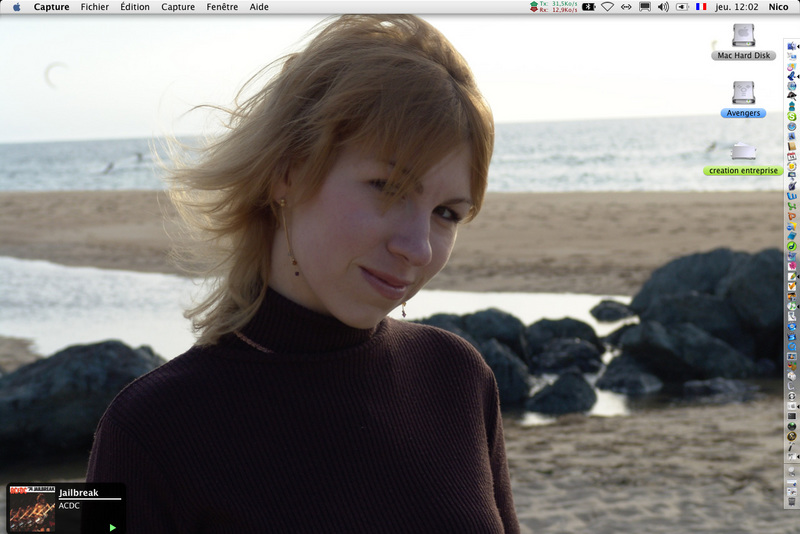Launch Microsoft Word from the Dock
Screen dimensions: 800x534
point(792,196)
